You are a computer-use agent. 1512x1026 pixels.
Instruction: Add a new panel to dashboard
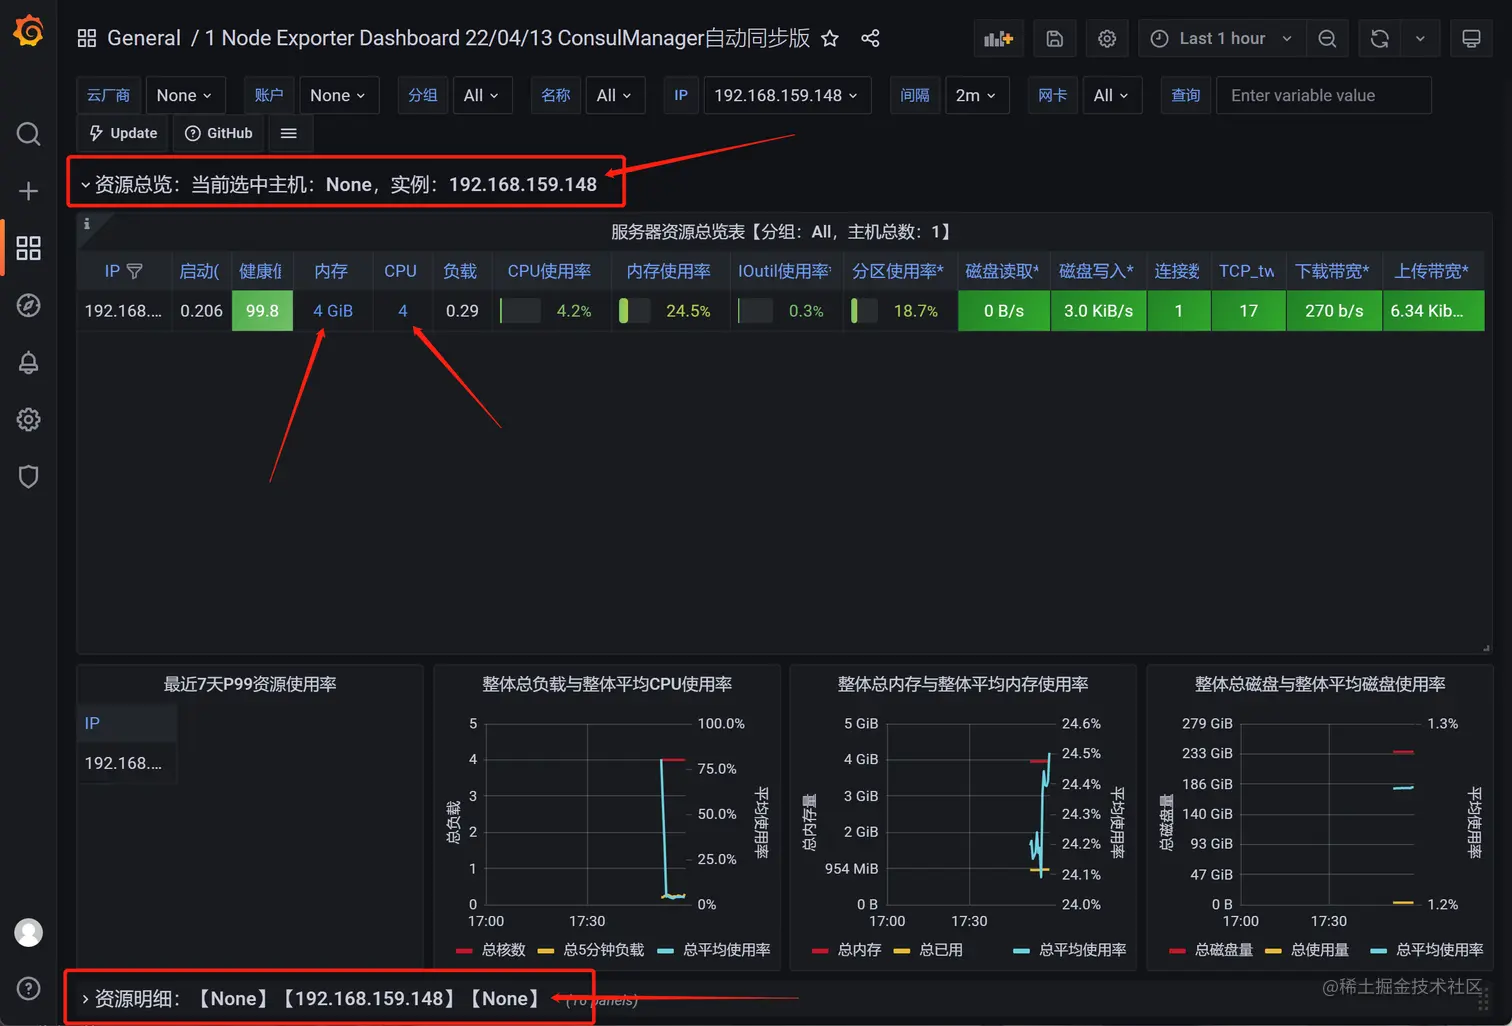(x=998, y=38)
